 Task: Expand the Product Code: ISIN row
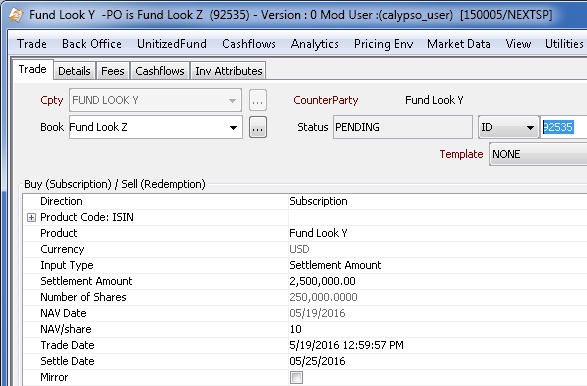pyautogui.click(x=31, y=218)
